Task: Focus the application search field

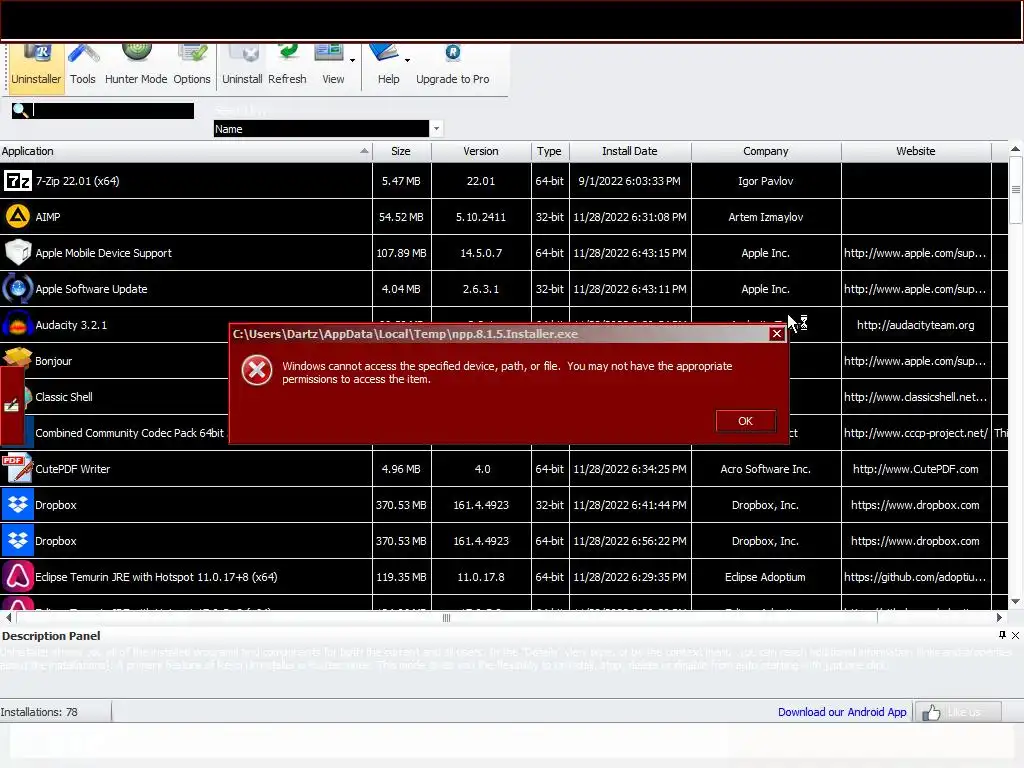Action: 113,110
